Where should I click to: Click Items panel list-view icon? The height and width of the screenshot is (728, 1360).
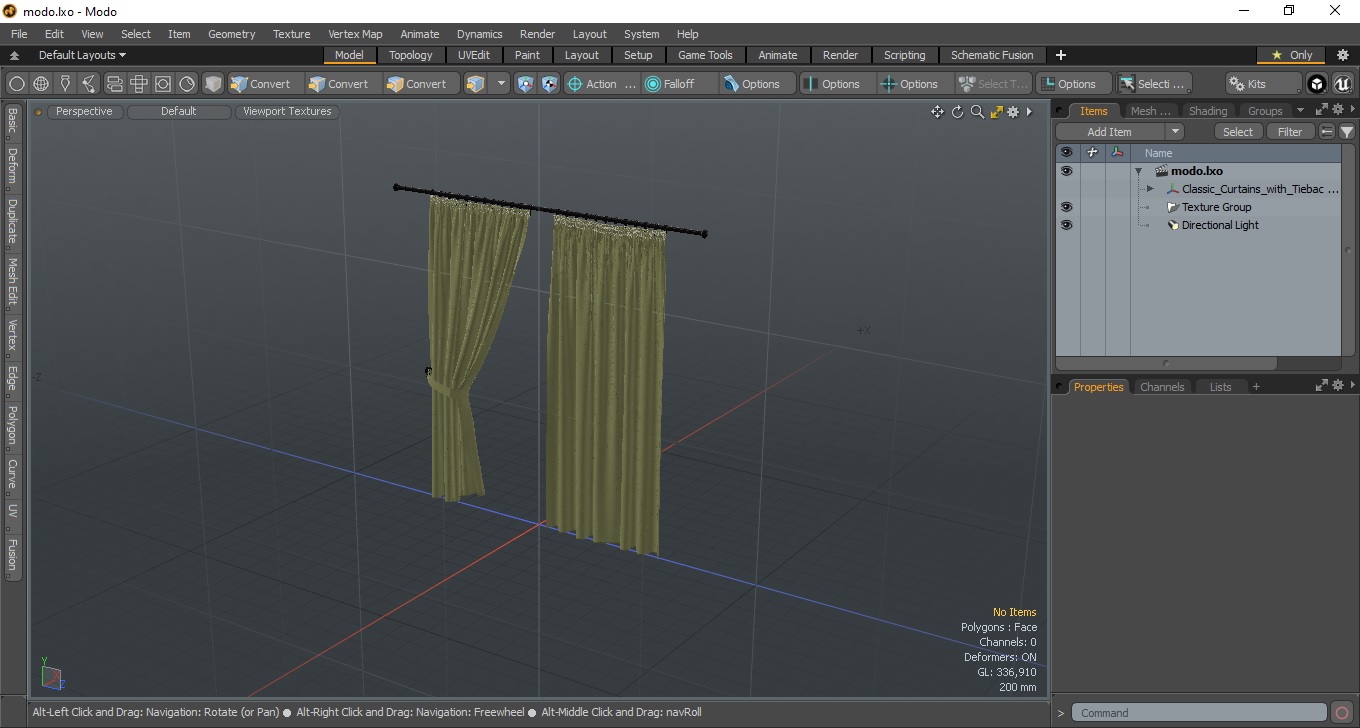click(1327, 132)
